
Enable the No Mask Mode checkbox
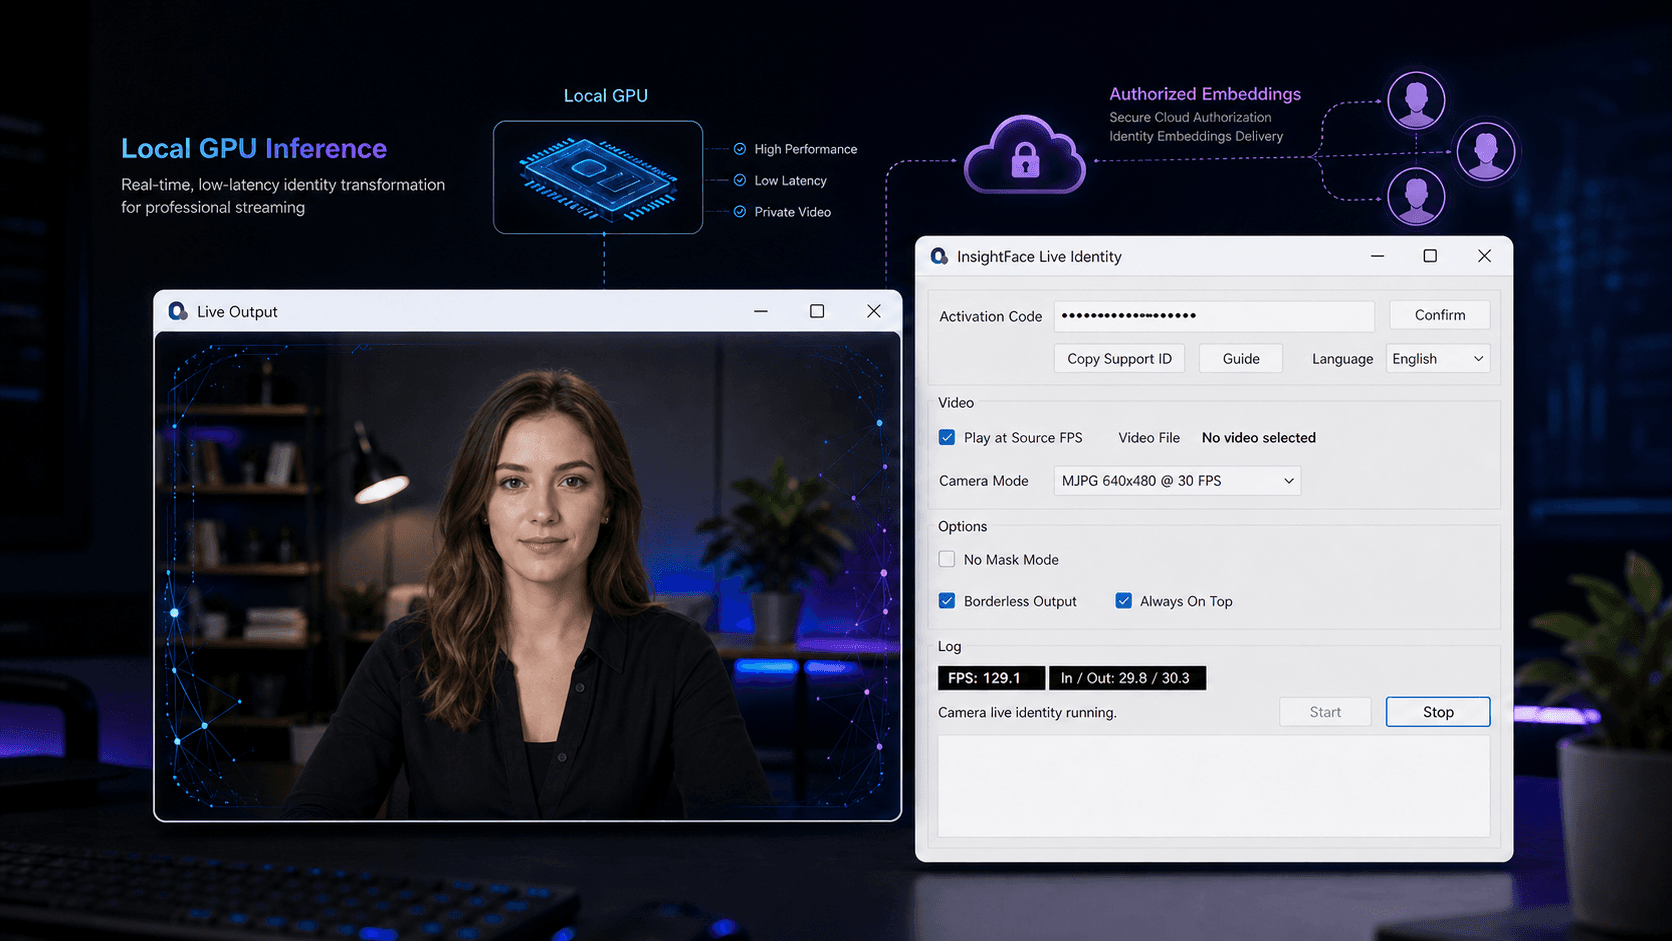point(947,559)
